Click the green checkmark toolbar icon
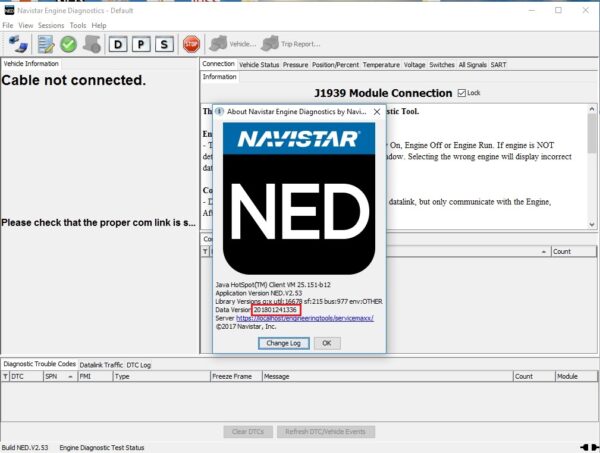Screen dimensions: 600x453 coord(68,44)
